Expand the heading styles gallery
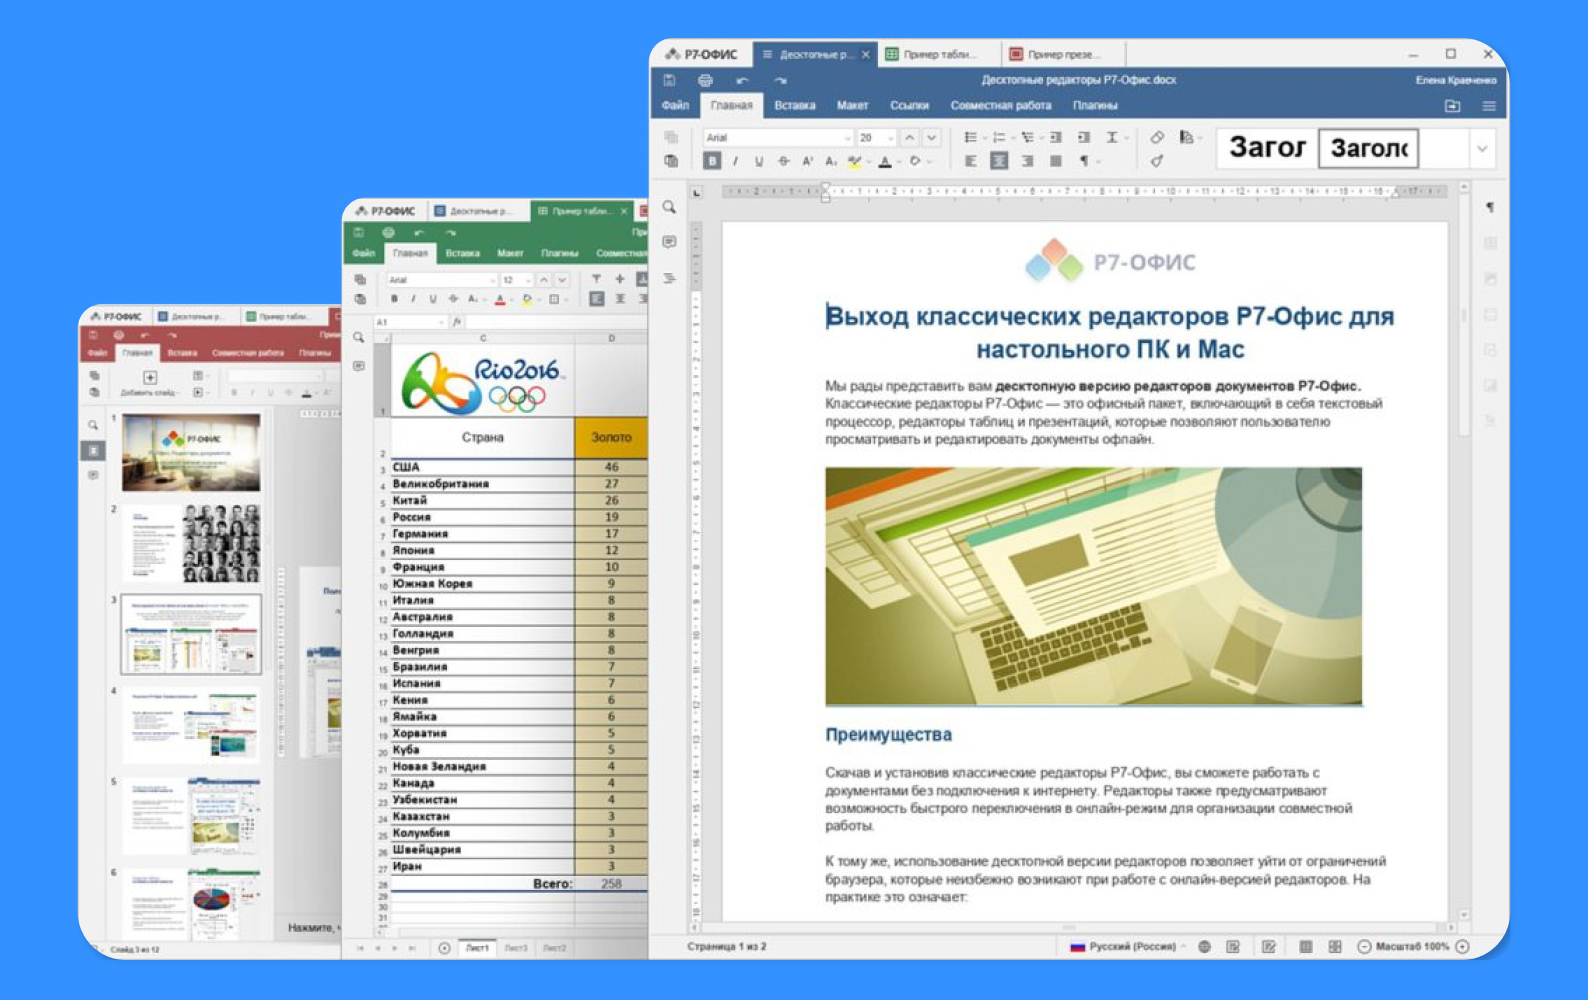Image resolution: width=1588 pixels, height=1000 pixels. 1482,149
